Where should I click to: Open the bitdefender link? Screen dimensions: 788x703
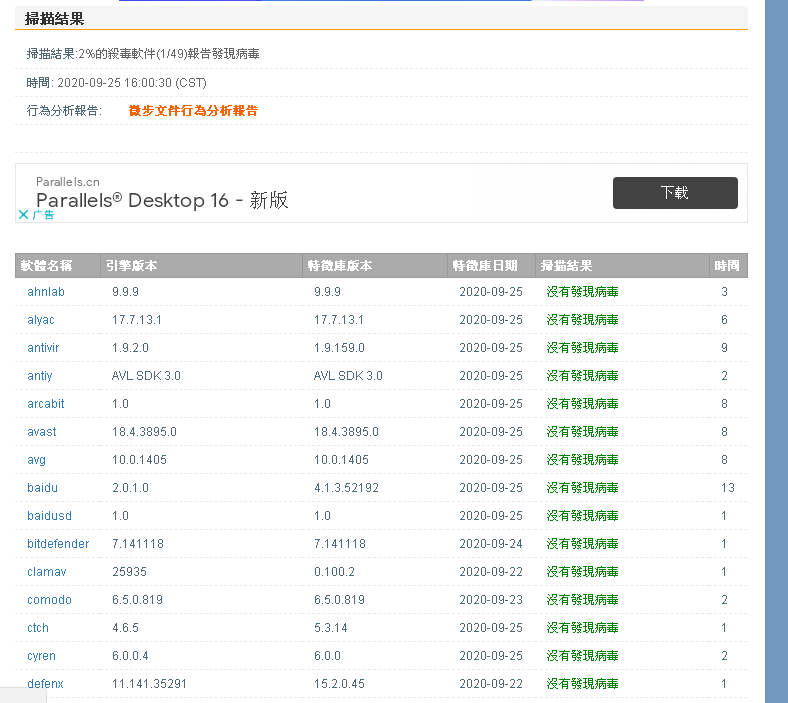tap(58, 544)
